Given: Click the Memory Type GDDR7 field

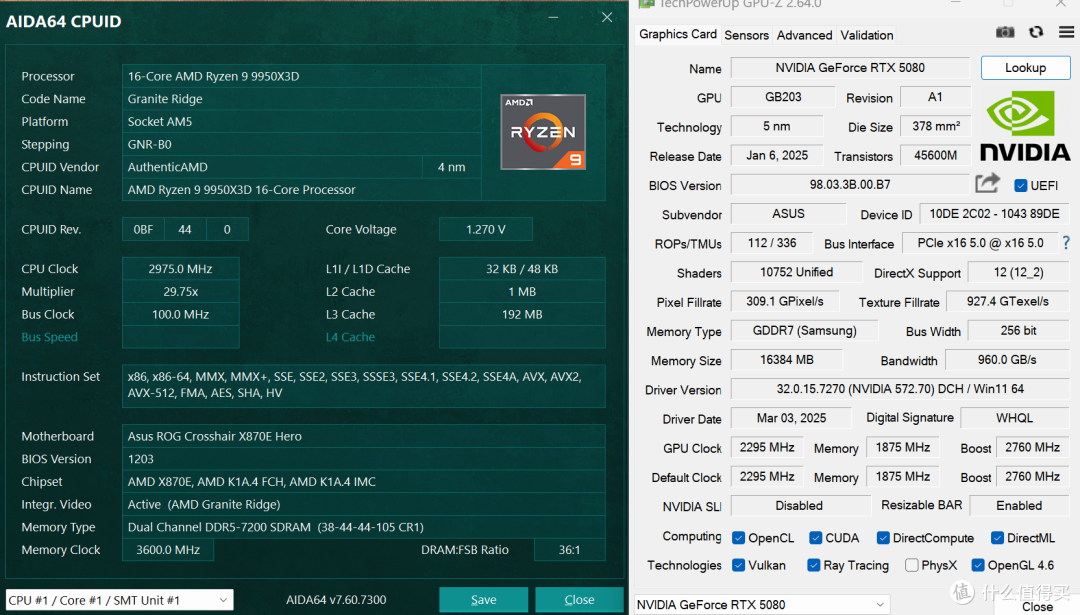Looking at the screenshot, I should (x=804, y=331).
